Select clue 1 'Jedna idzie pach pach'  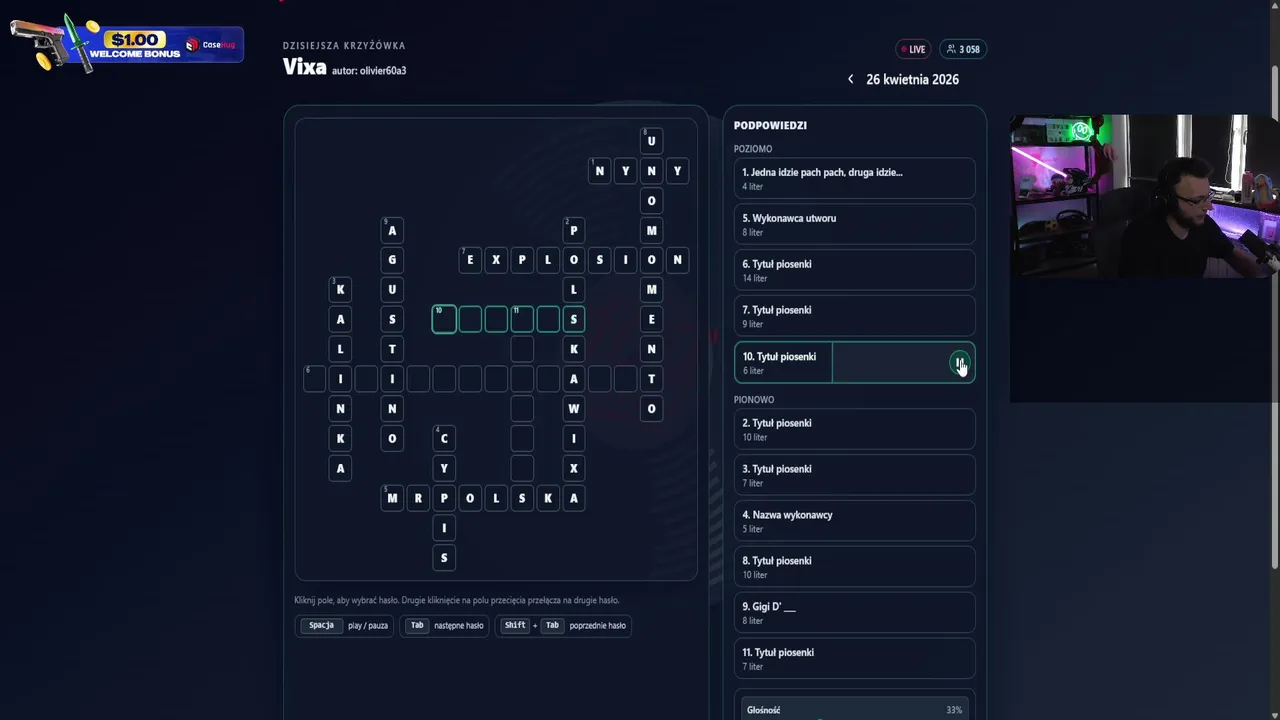tap(854, 178)
